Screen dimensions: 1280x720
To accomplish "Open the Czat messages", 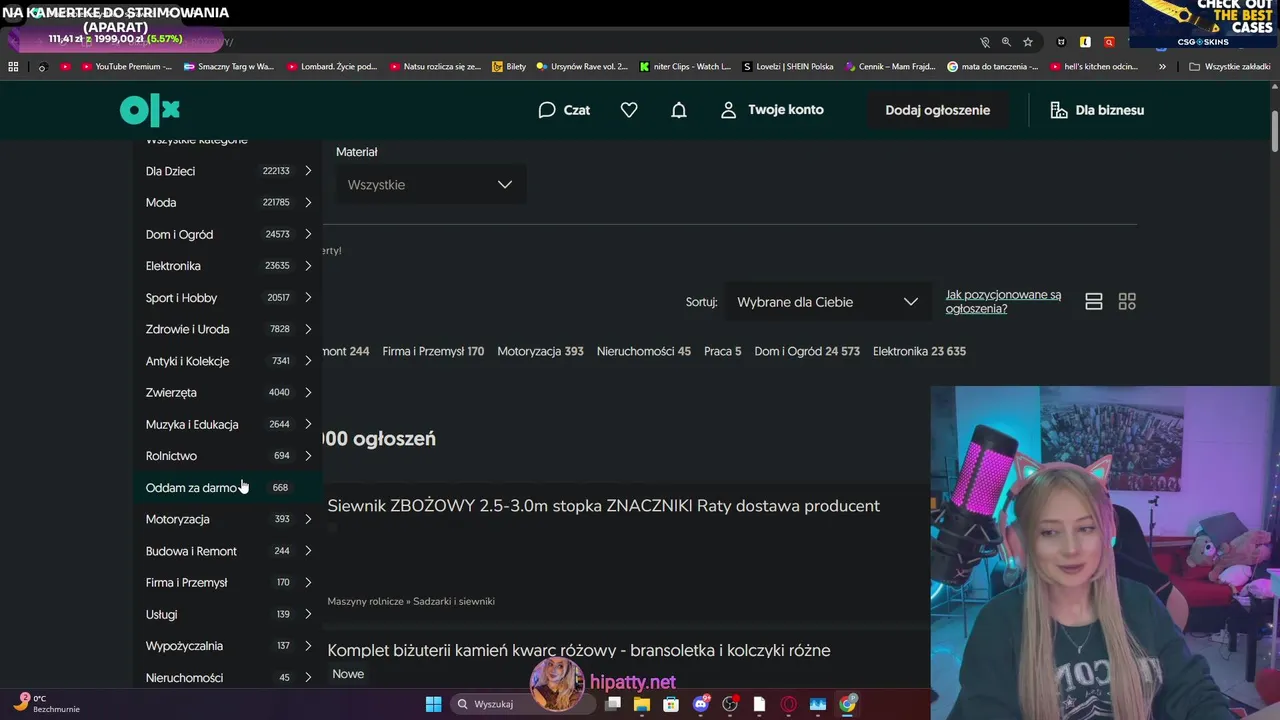I will pos(564,110).
